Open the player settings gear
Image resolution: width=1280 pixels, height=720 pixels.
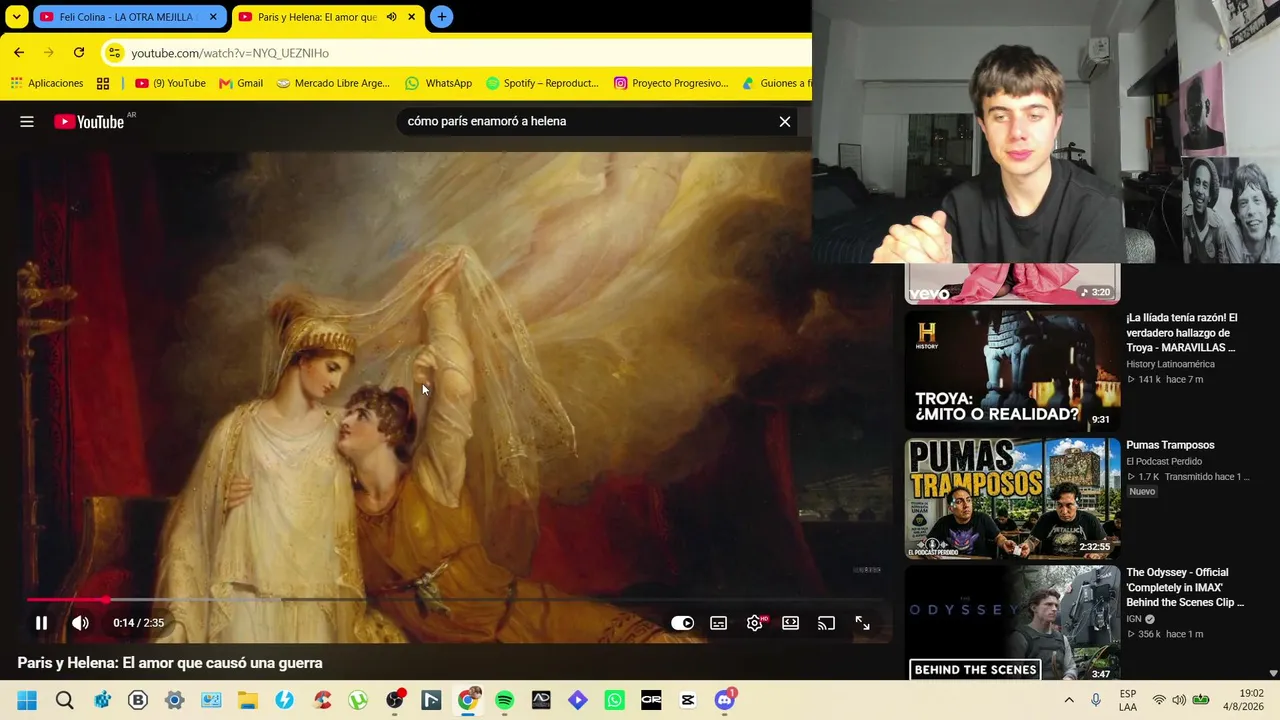click(x=755, y=623)
